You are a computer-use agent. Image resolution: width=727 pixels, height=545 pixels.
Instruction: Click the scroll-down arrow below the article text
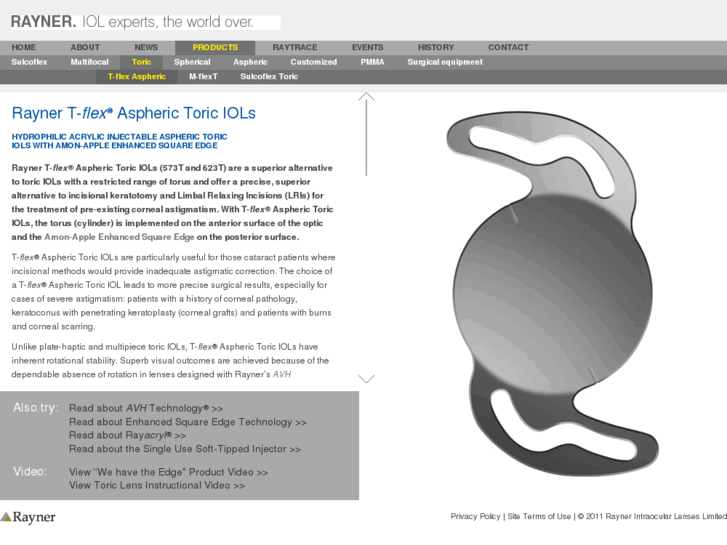[x=366, y=379]
